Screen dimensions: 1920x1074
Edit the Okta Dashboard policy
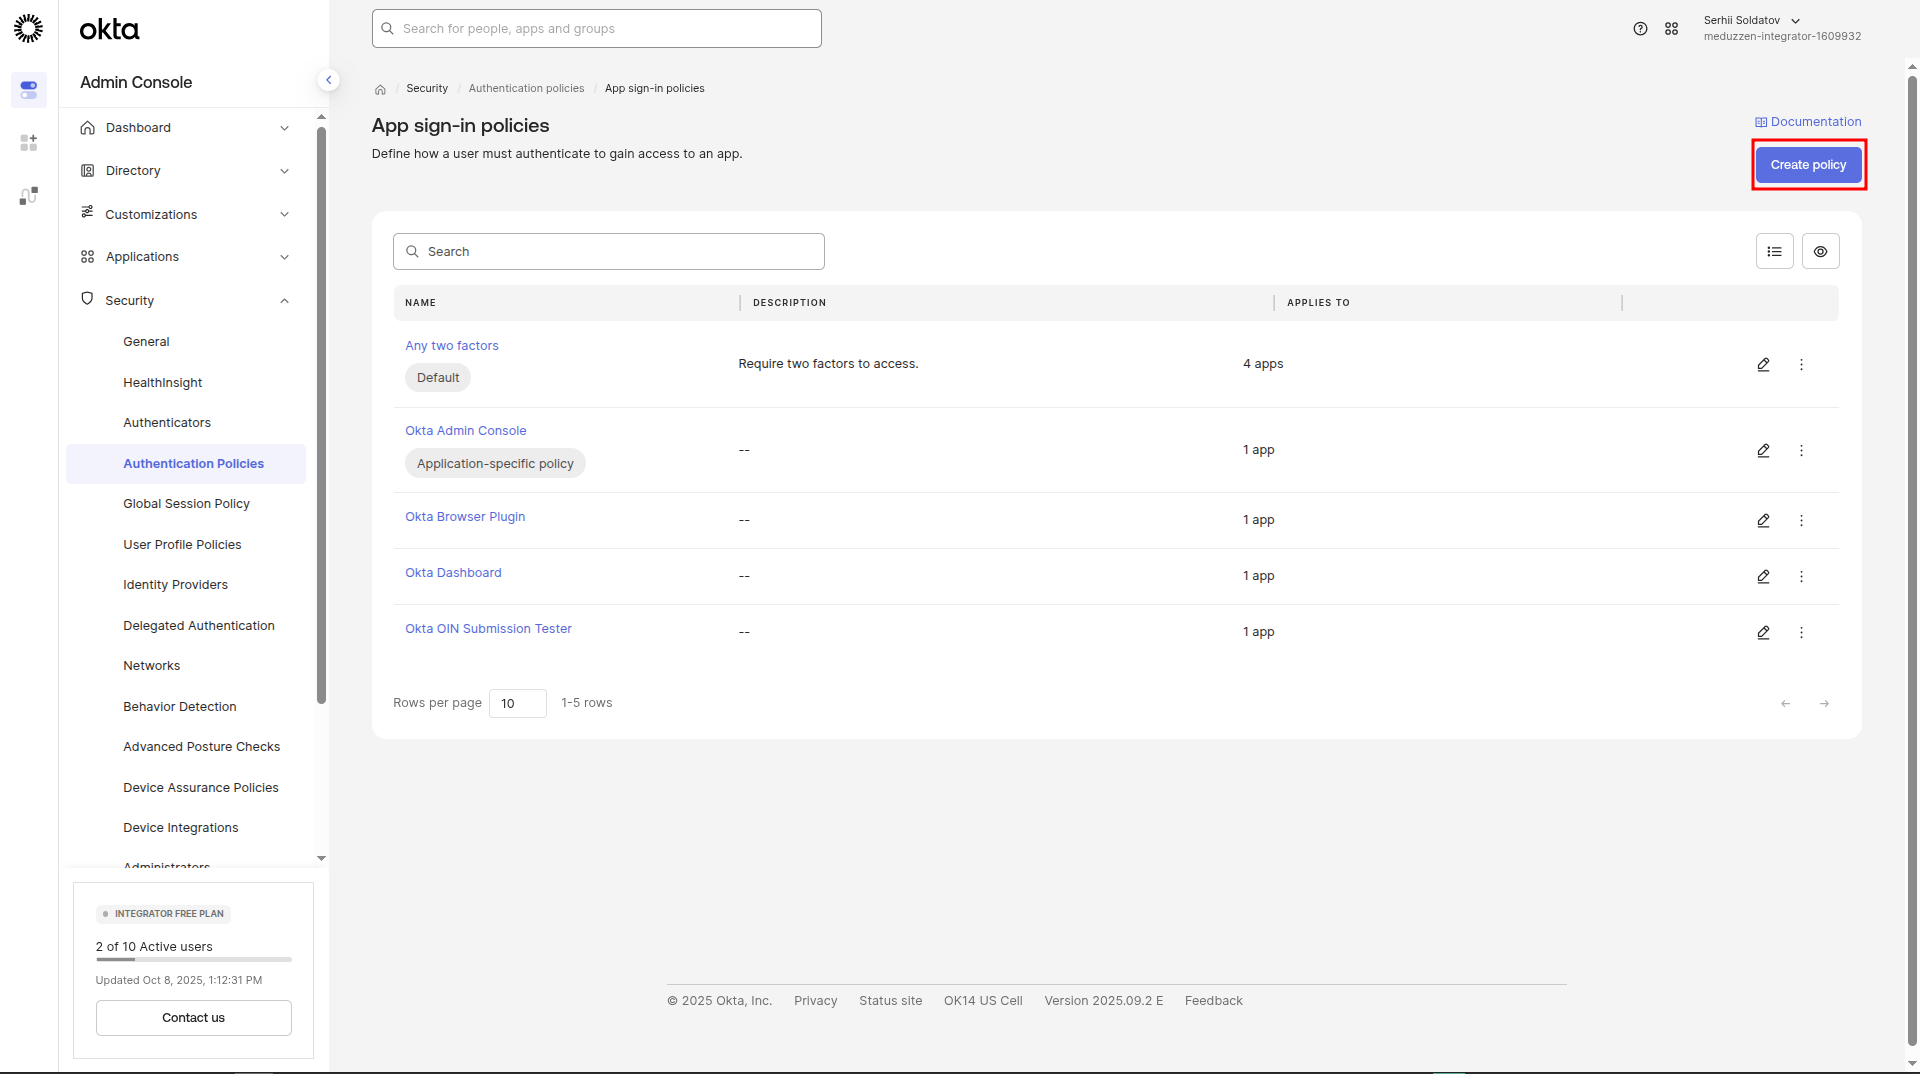point(1763,577)
